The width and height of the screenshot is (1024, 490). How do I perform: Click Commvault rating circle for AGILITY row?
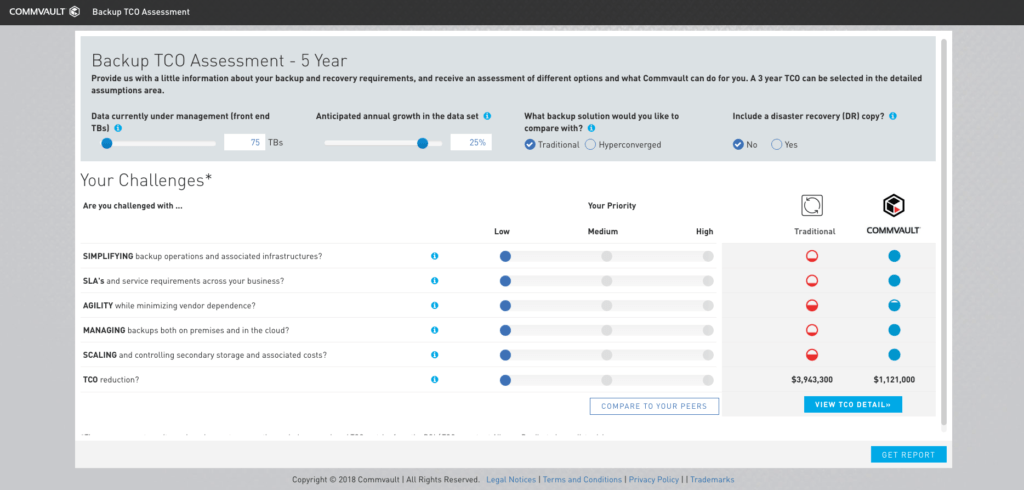tap(894, 305)
